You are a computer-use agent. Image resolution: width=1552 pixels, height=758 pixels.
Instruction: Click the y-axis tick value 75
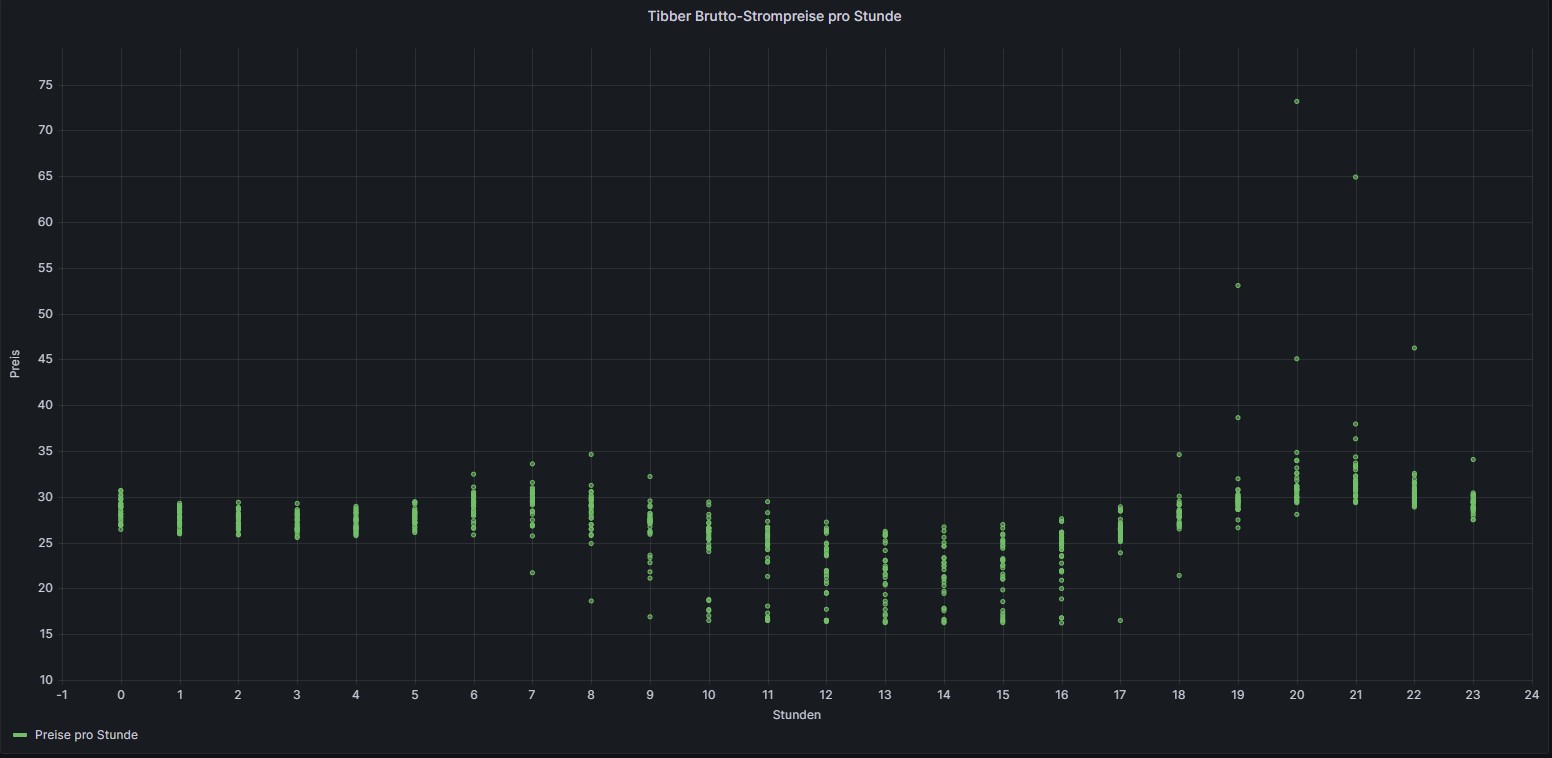coord(45,85)
